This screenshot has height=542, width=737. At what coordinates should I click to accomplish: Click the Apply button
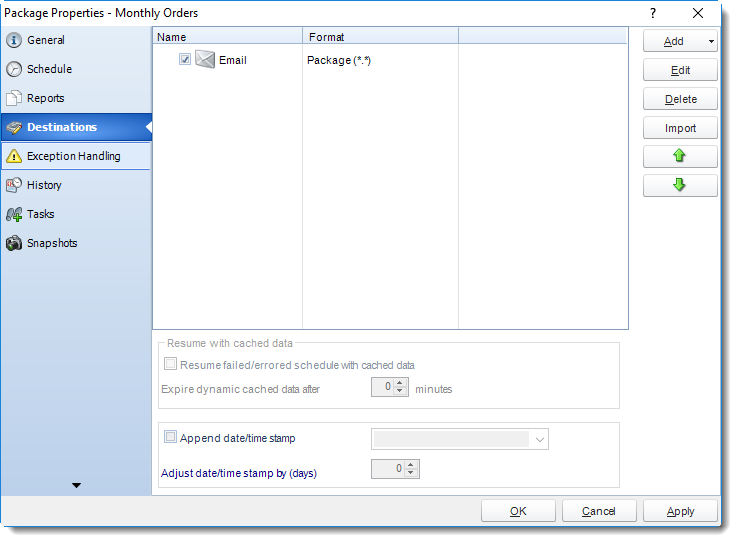pyautogui.click(x=680, y=511)
